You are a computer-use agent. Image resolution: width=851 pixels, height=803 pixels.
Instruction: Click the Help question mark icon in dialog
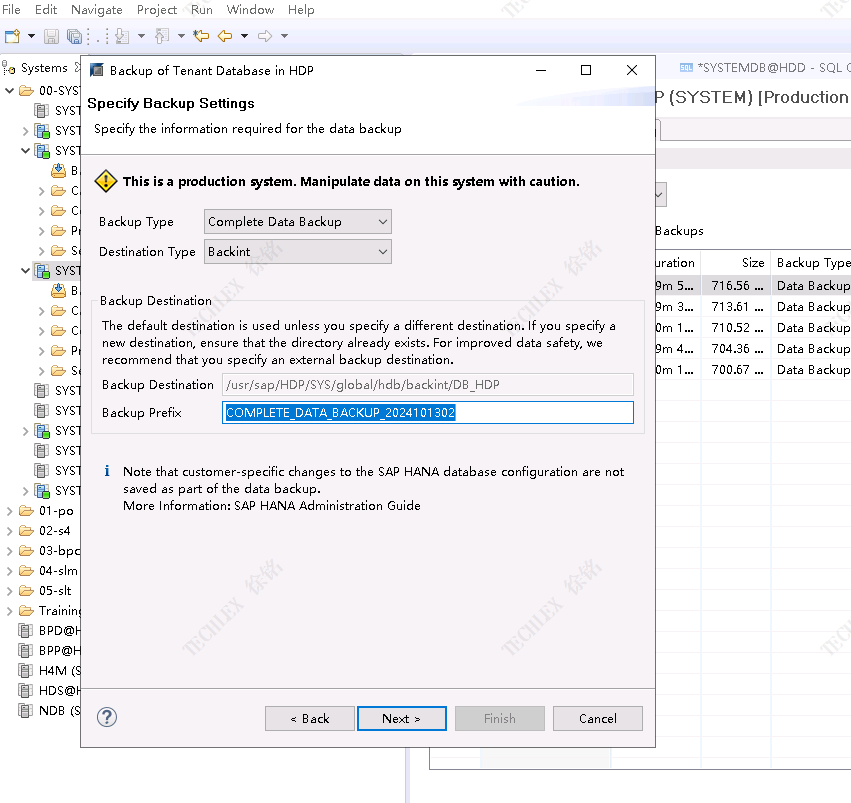[107, 717]
